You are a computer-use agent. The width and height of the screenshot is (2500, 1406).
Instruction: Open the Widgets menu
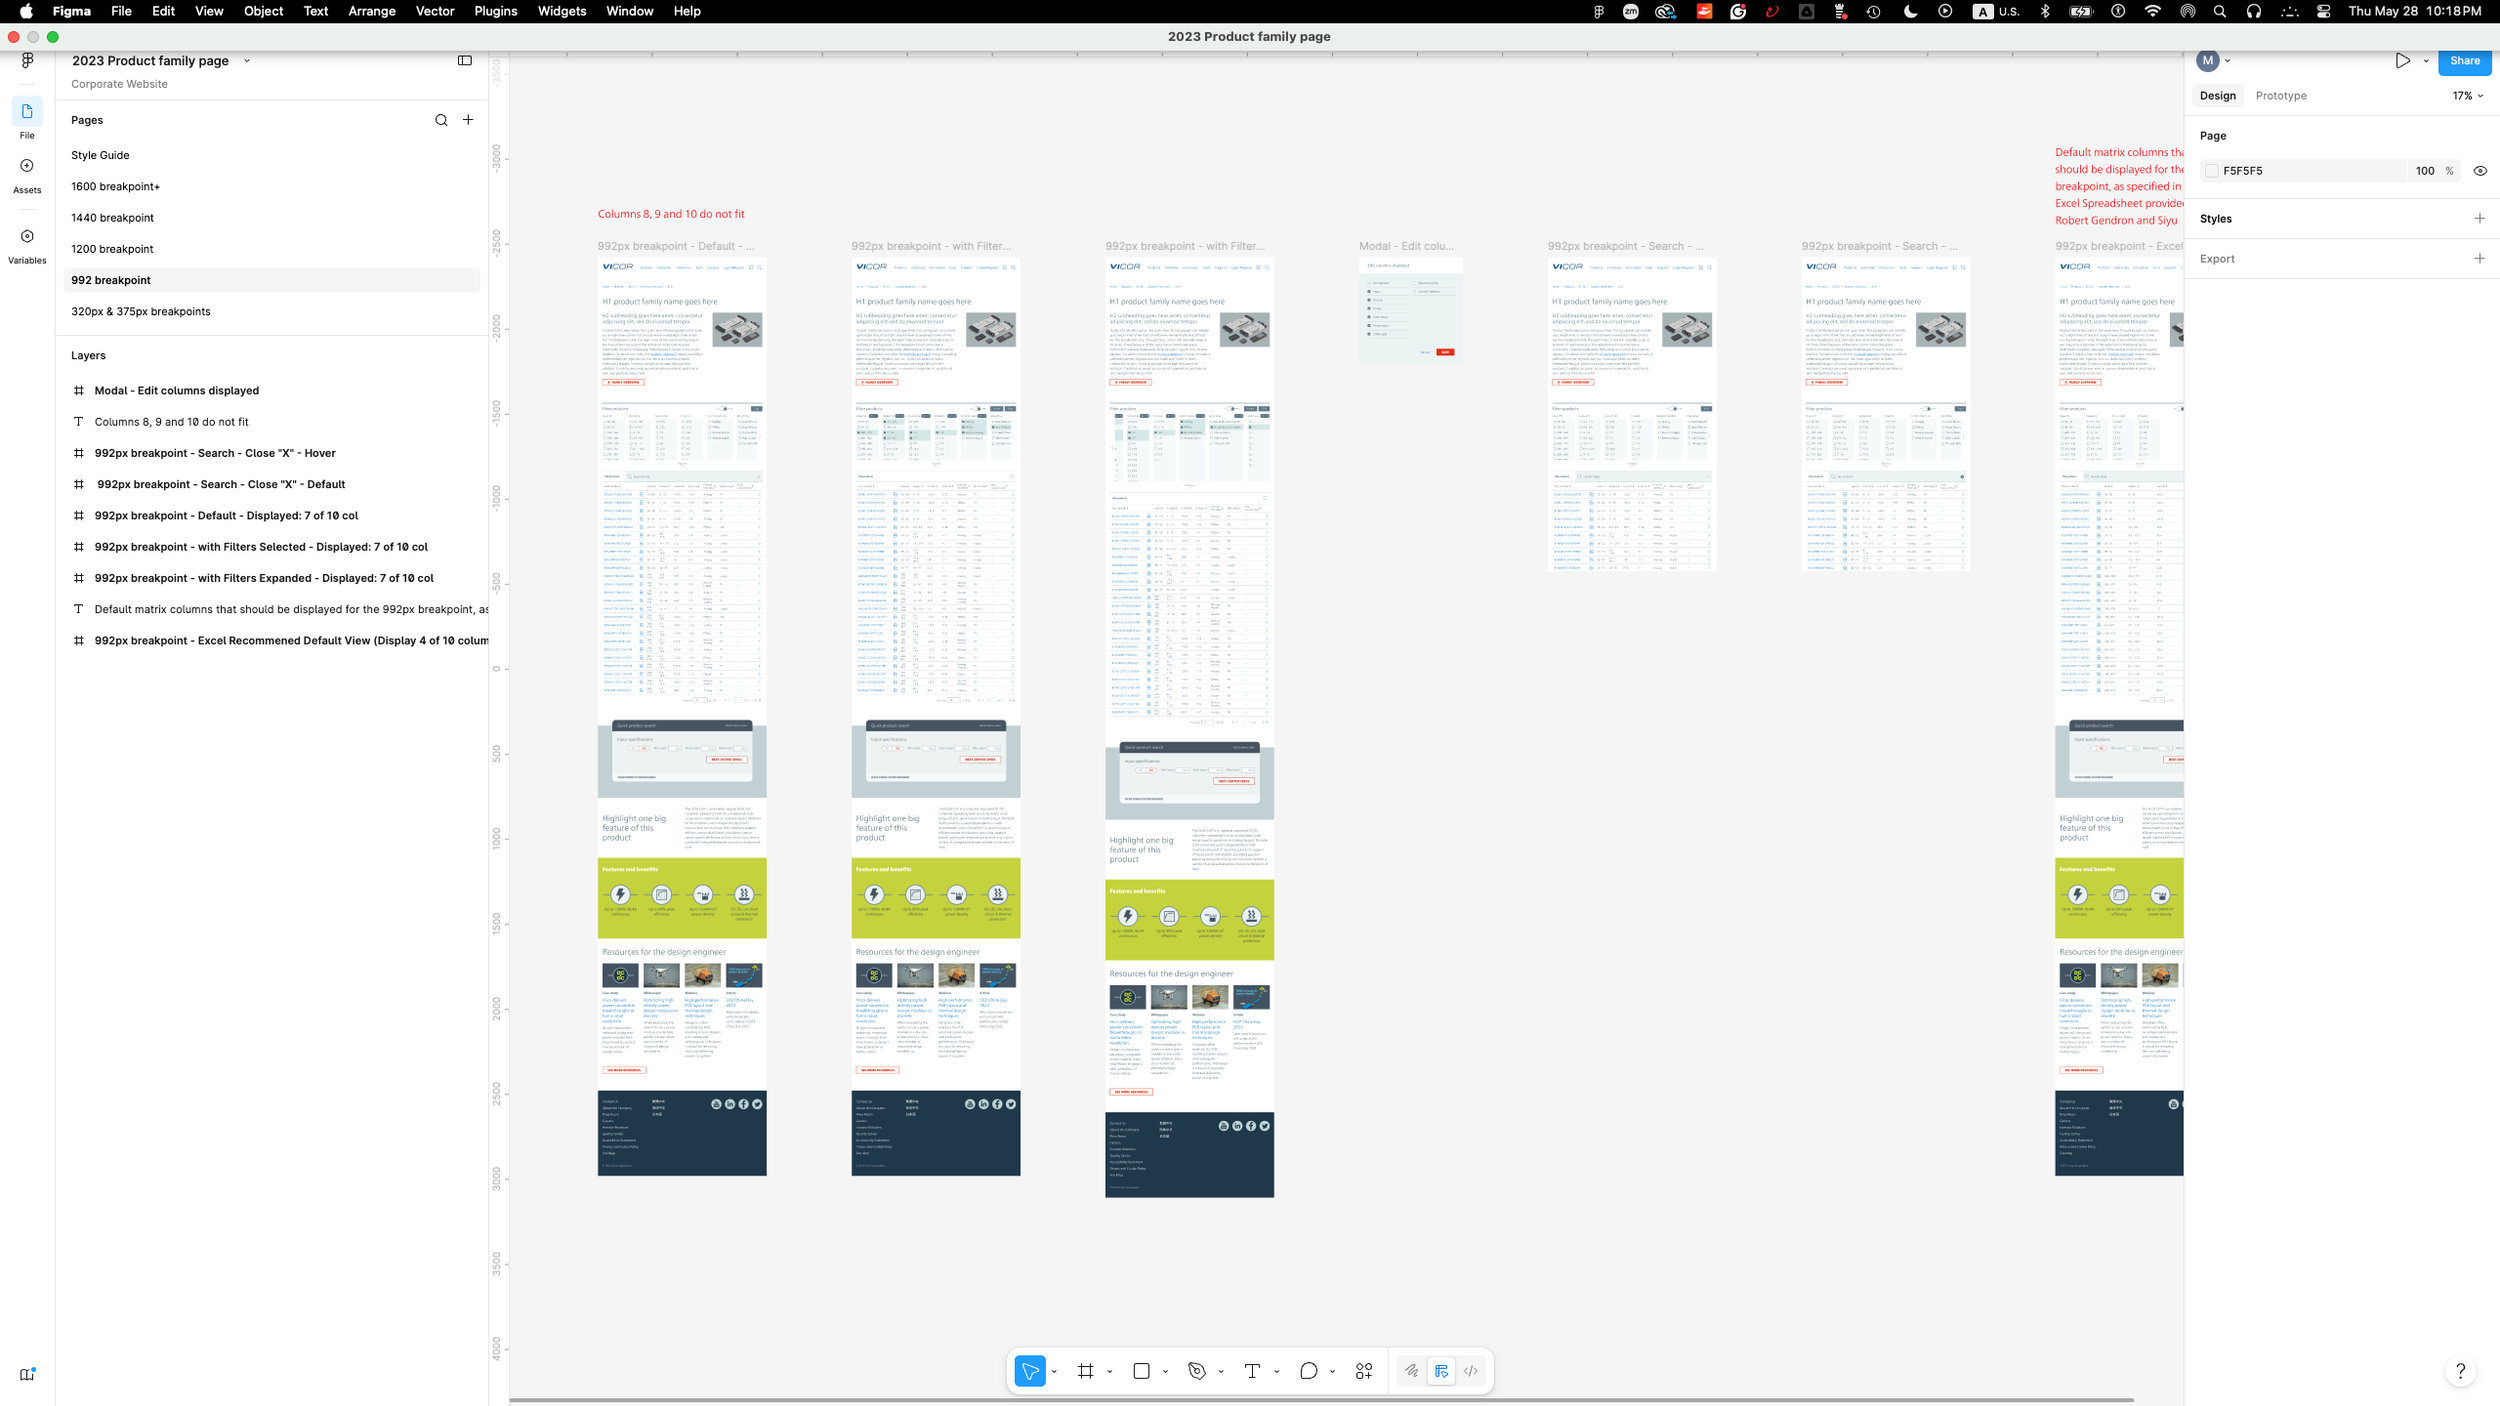click(561, 11)
